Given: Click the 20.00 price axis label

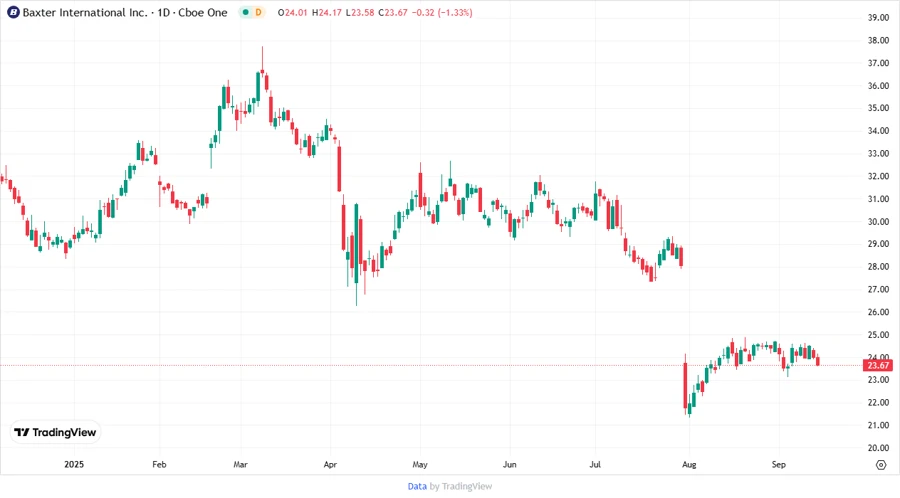Looking at the screenshot, I should [x=878, y=448].
